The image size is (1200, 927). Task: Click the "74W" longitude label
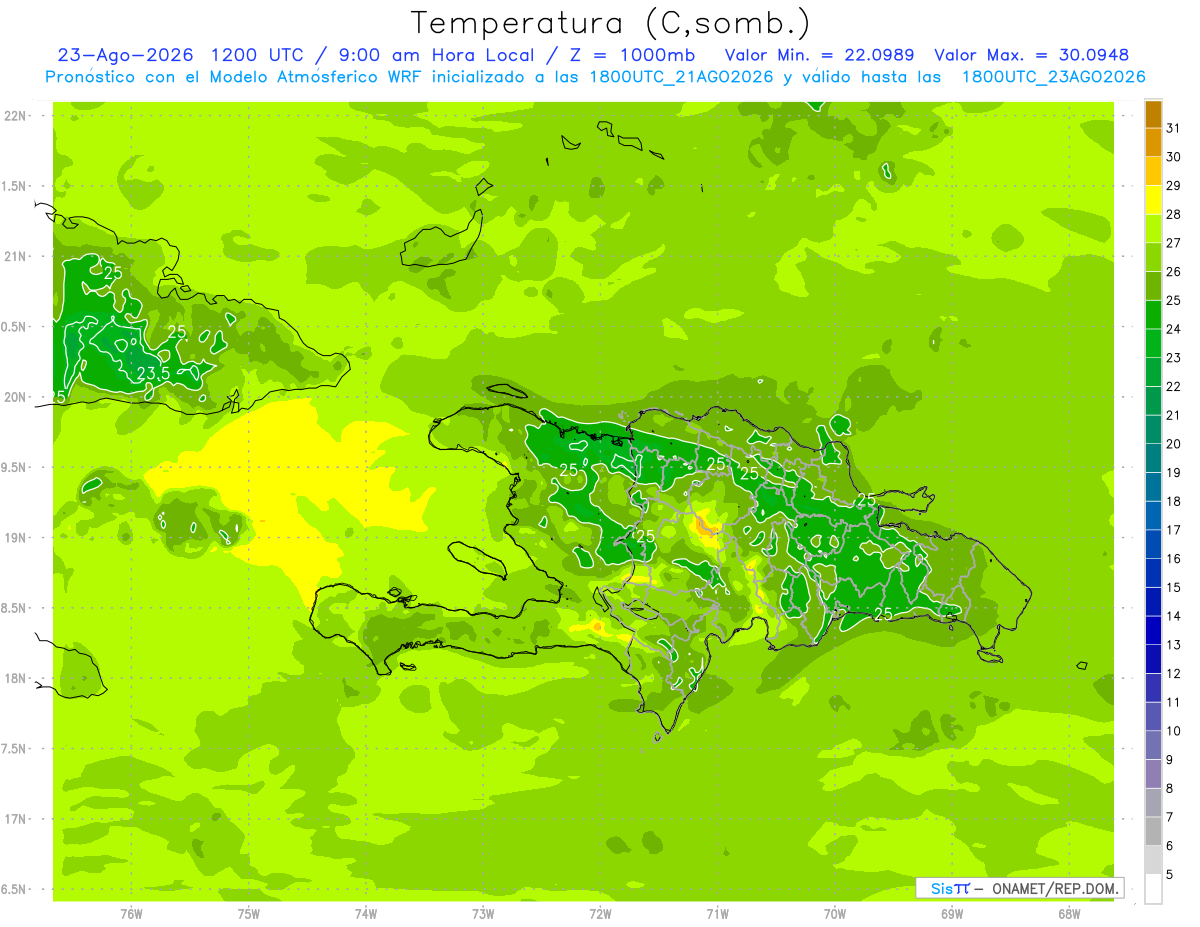click(365, 914)
